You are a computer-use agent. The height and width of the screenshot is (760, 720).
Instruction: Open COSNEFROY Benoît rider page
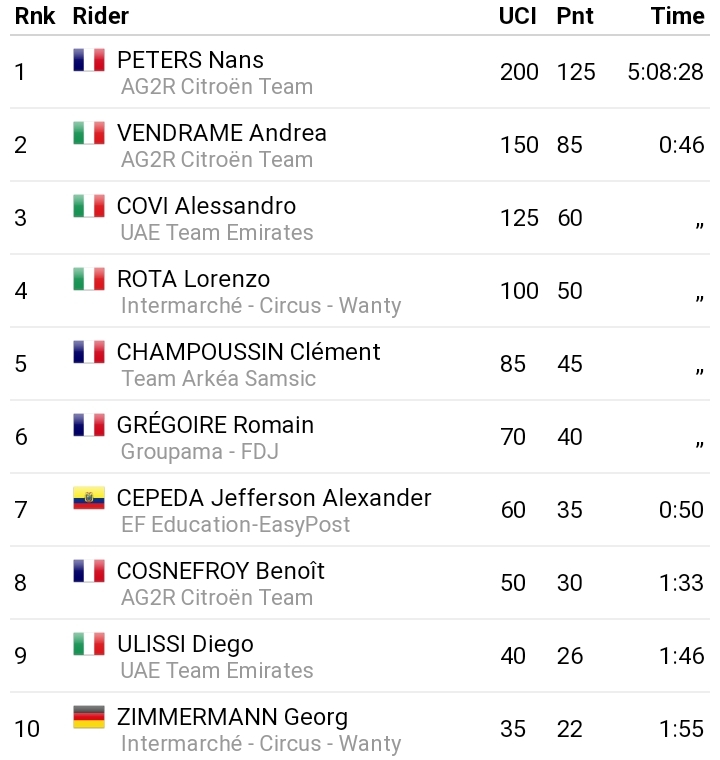(x=220, y=571)
